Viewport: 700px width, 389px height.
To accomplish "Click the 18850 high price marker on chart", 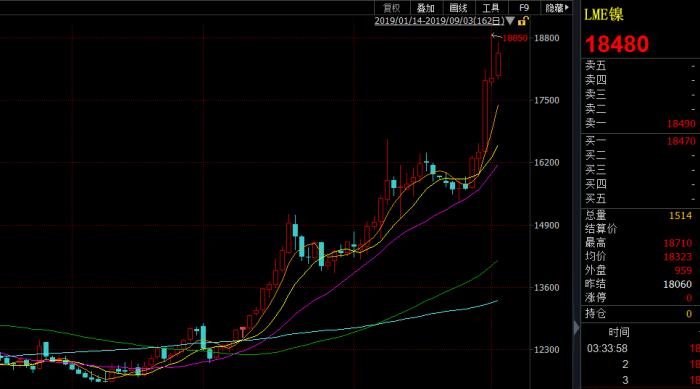I will click(515, 38).
